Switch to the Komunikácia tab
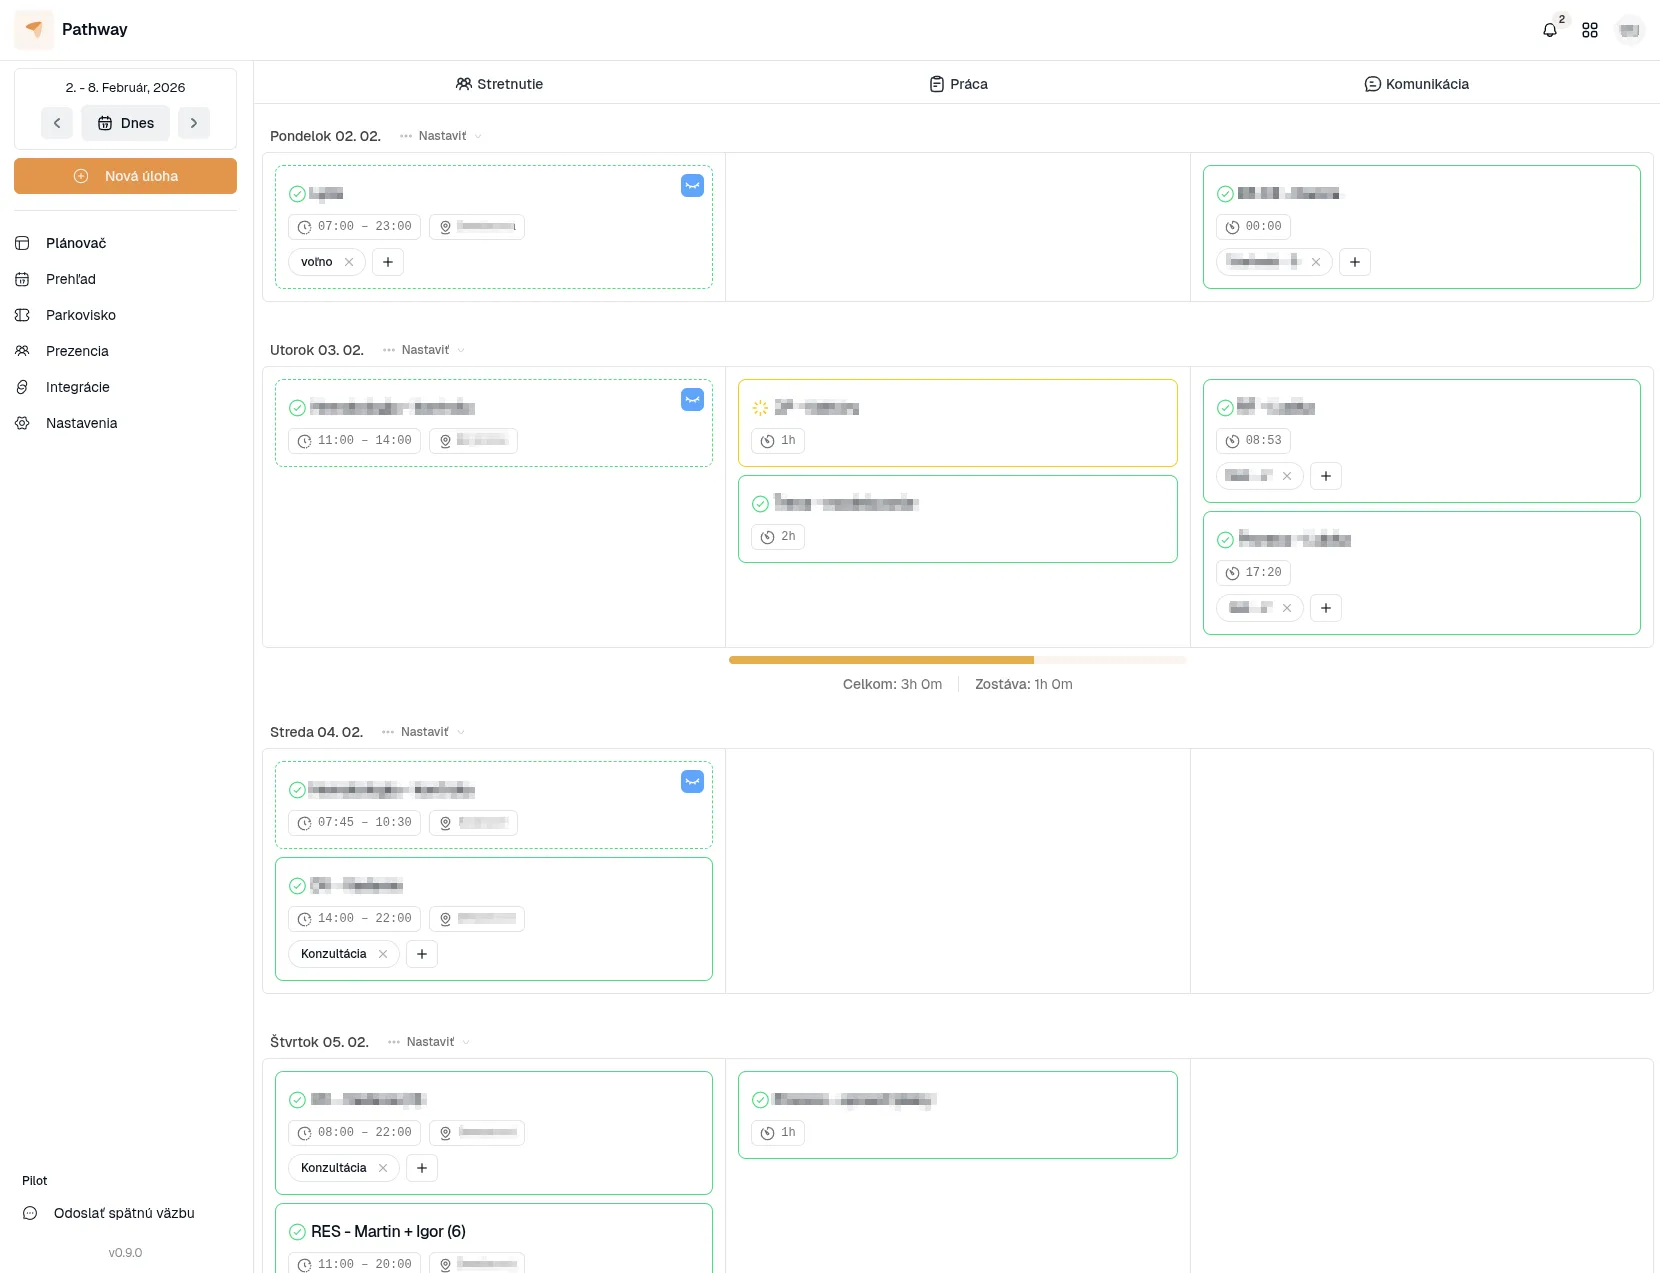Image resolution: width=1660 pixels, height=1273 pixels. 1416,84
